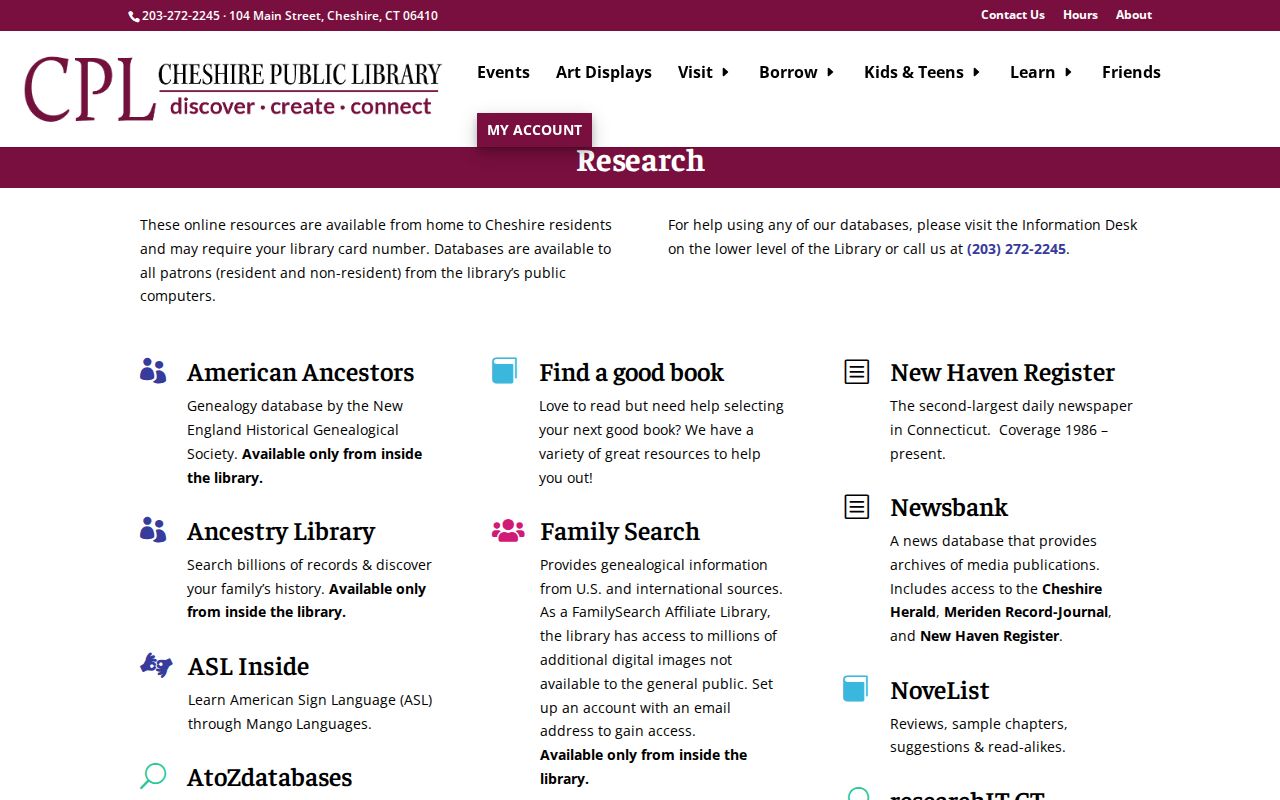Open the Newsbank heading link

point(949,507)
